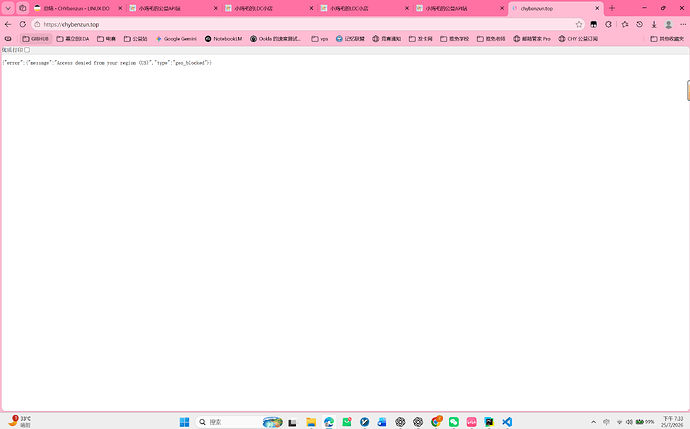Expand the tab actions dropdown arrow
Image resolution: width=690 pixels, height=429 pixels.
click(x=8, y=8)
